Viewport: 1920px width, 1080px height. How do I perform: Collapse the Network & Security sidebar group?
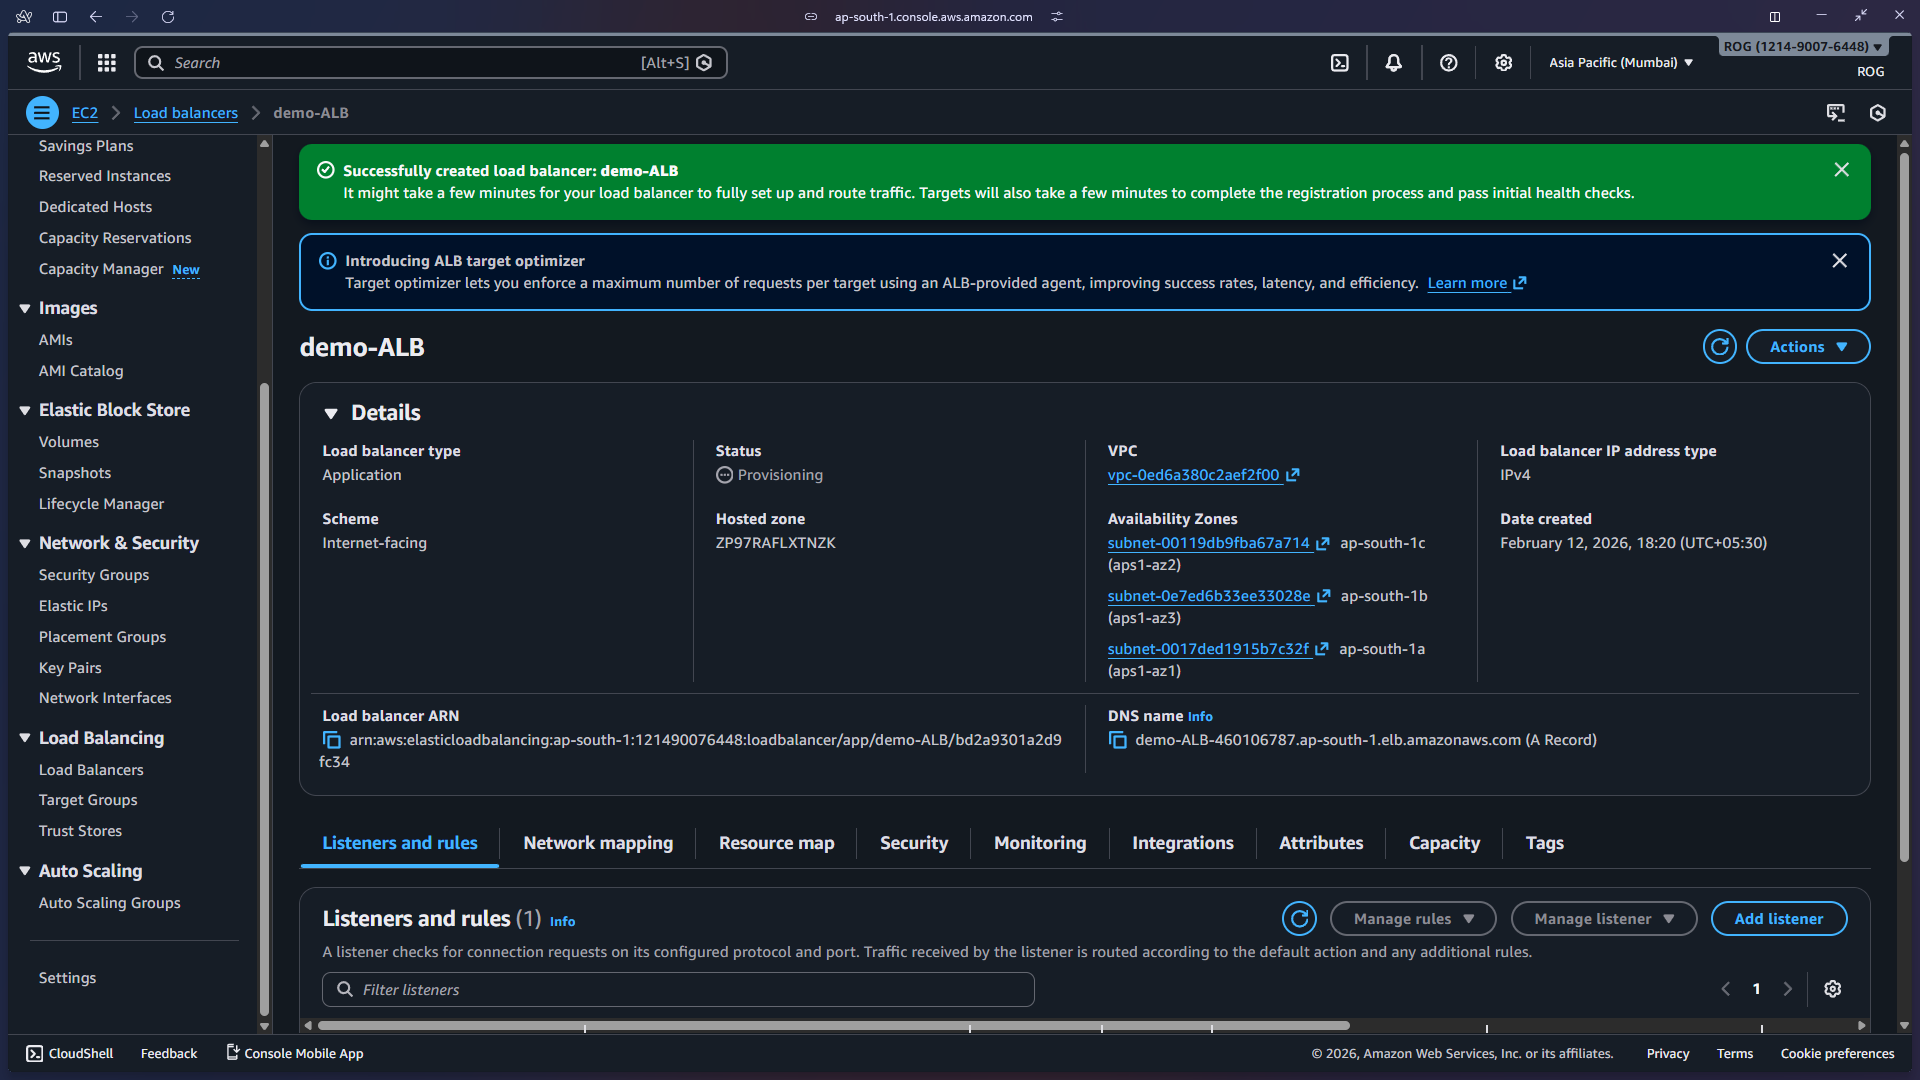(25, 543)
